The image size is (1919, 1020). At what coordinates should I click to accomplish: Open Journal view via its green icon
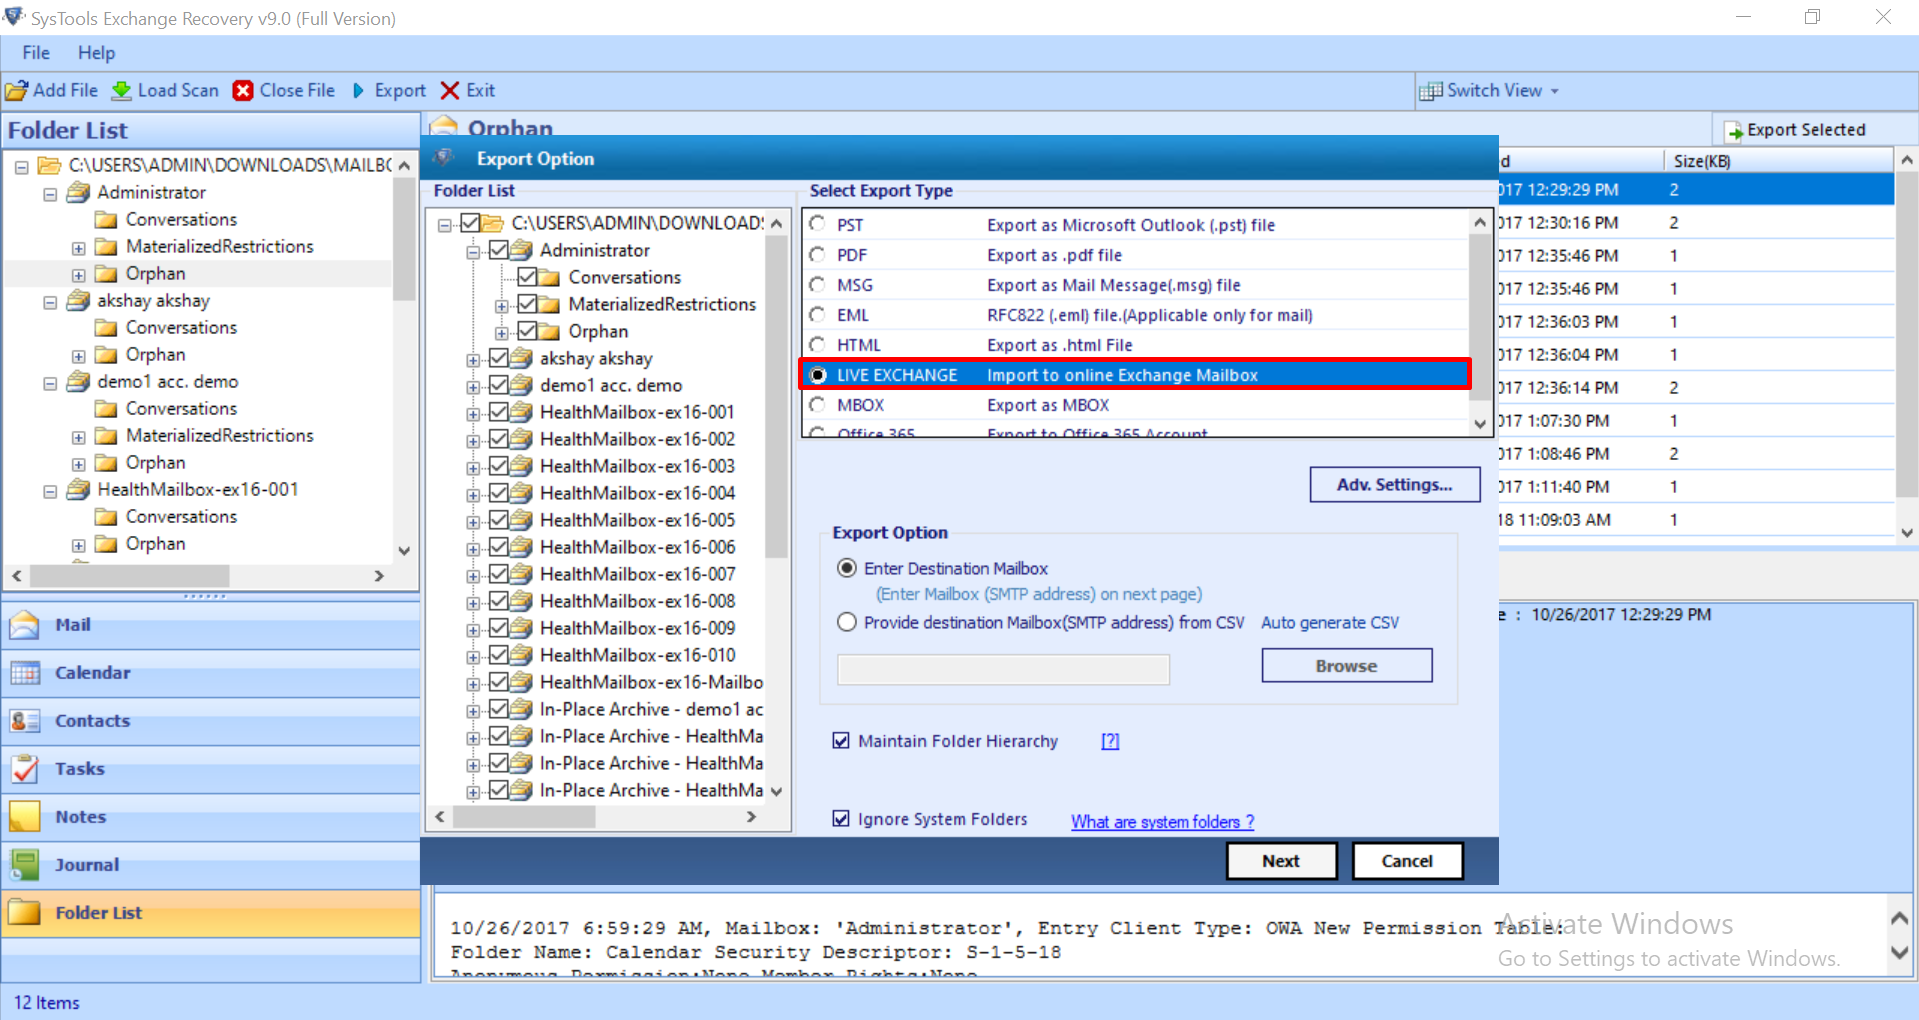coord(25,865)
